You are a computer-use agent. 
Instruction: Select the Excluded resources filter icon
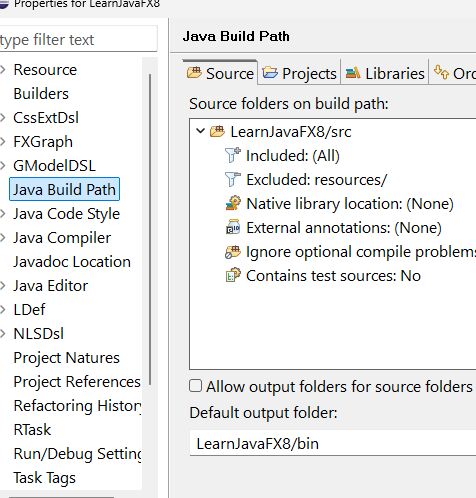(x=233, y=179)
